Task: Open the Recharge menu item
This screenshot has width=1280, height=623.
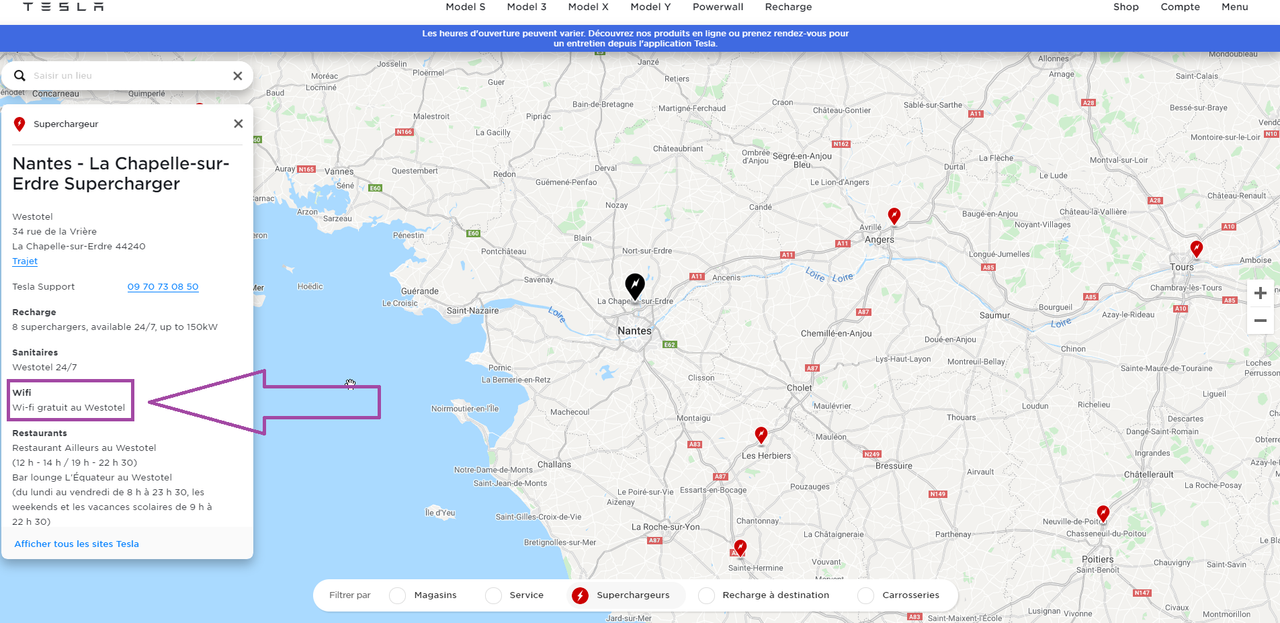Action: click(x=788, y=7)
